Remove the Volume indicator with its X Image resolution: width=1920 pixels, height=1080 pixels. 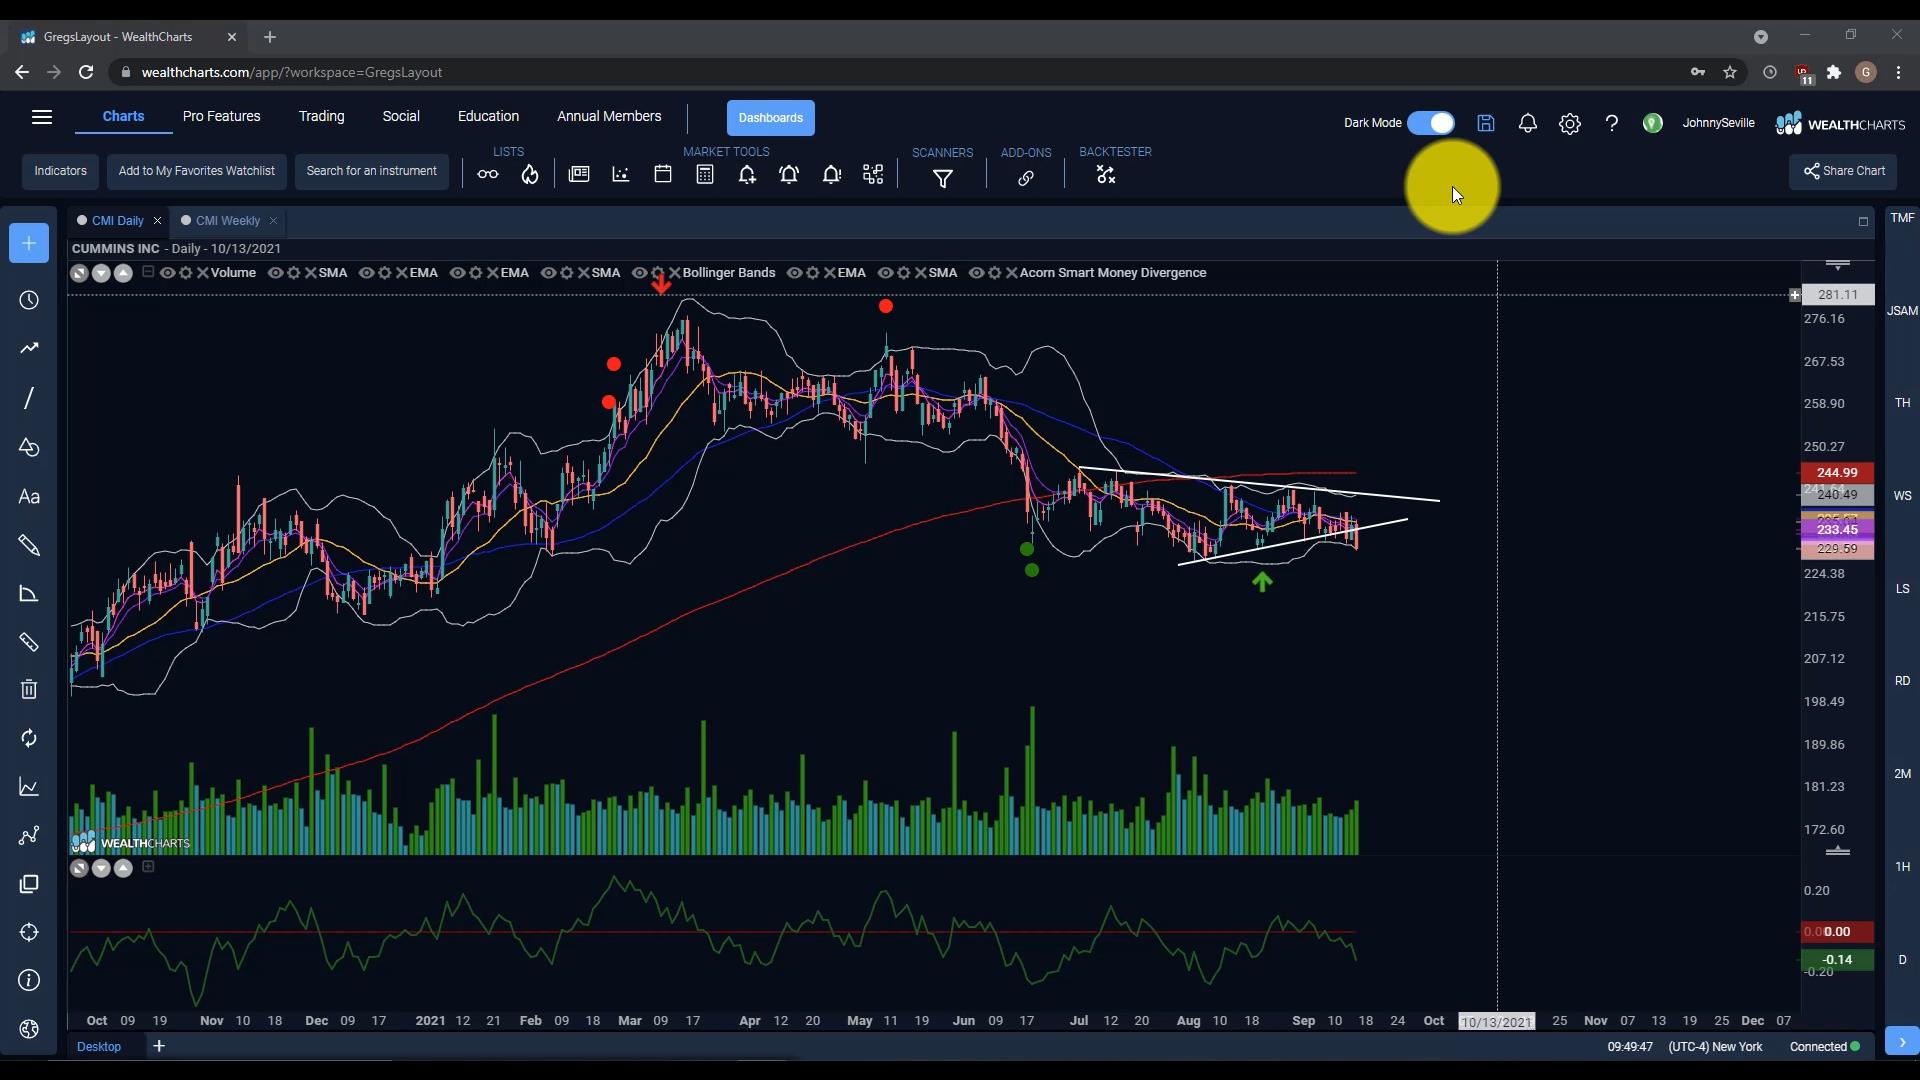click(x=203, y=273)
